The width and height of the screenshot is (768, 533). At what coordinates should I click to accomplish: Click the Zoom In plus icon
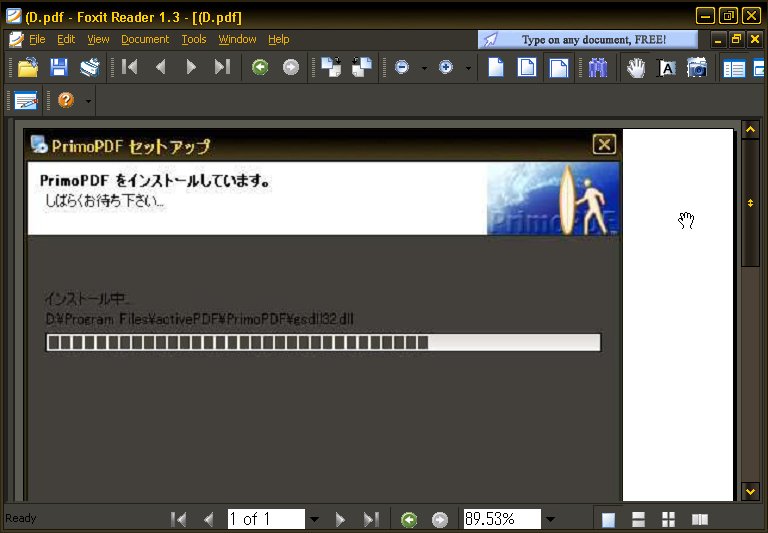446,67
